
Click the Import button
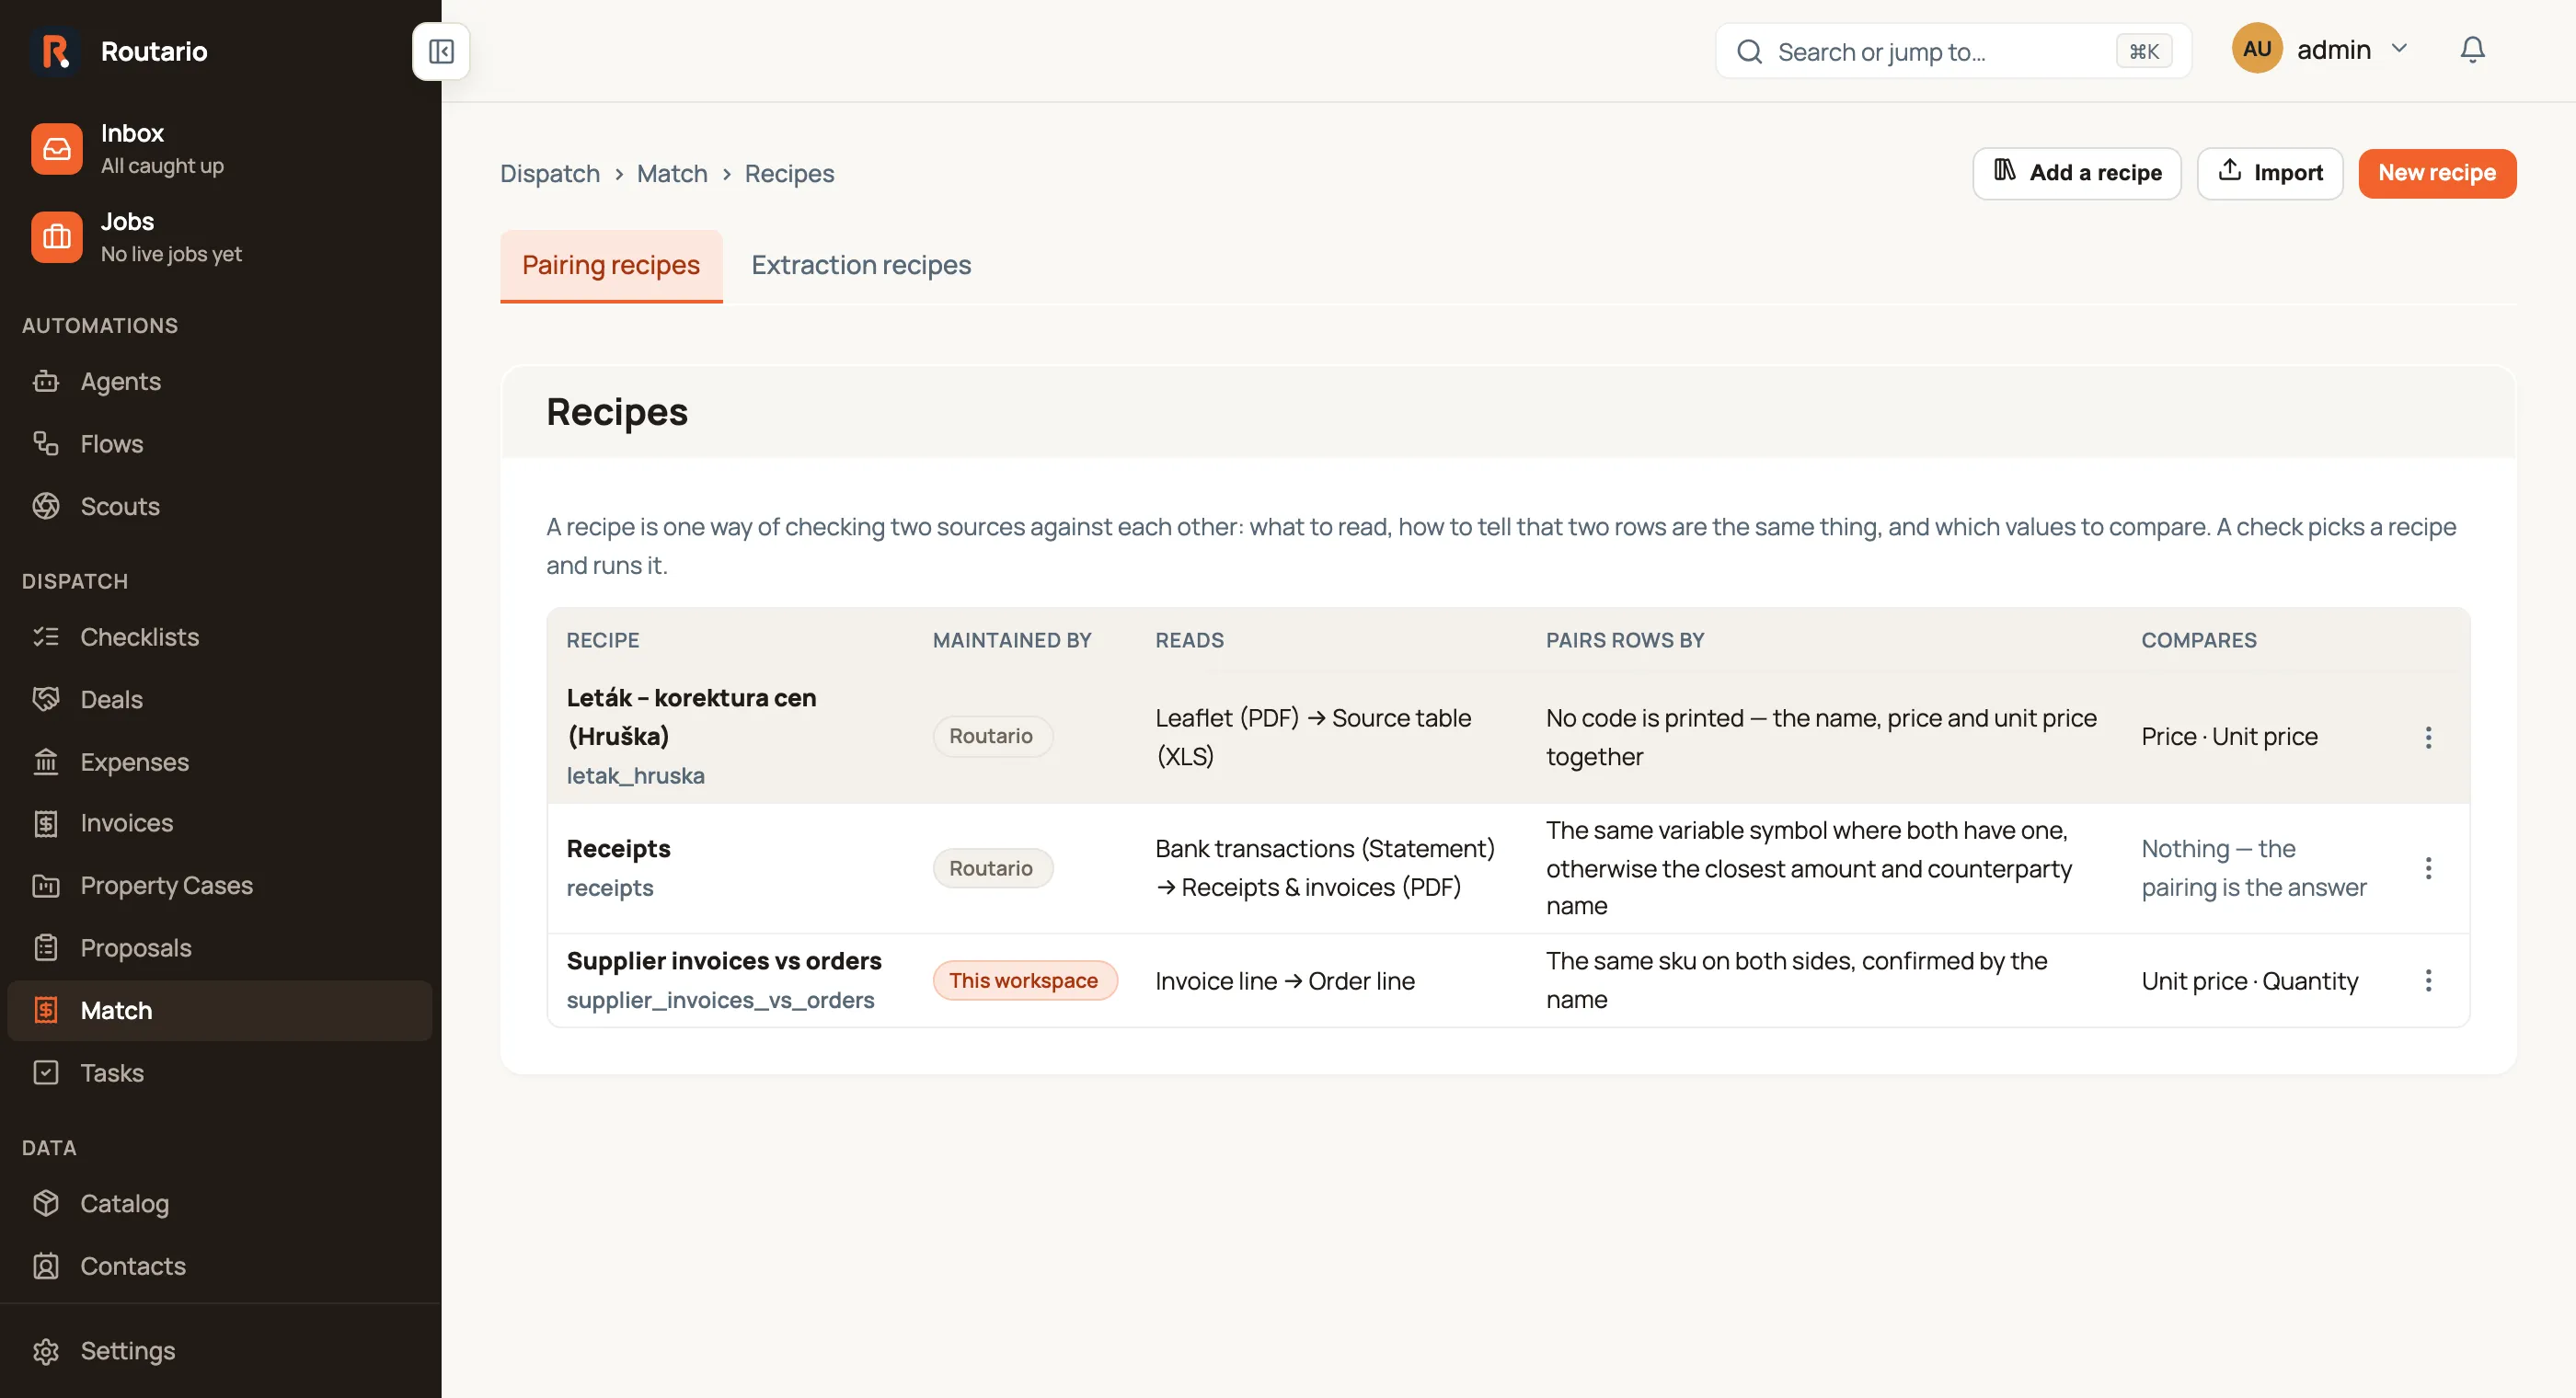point(2269,173)
